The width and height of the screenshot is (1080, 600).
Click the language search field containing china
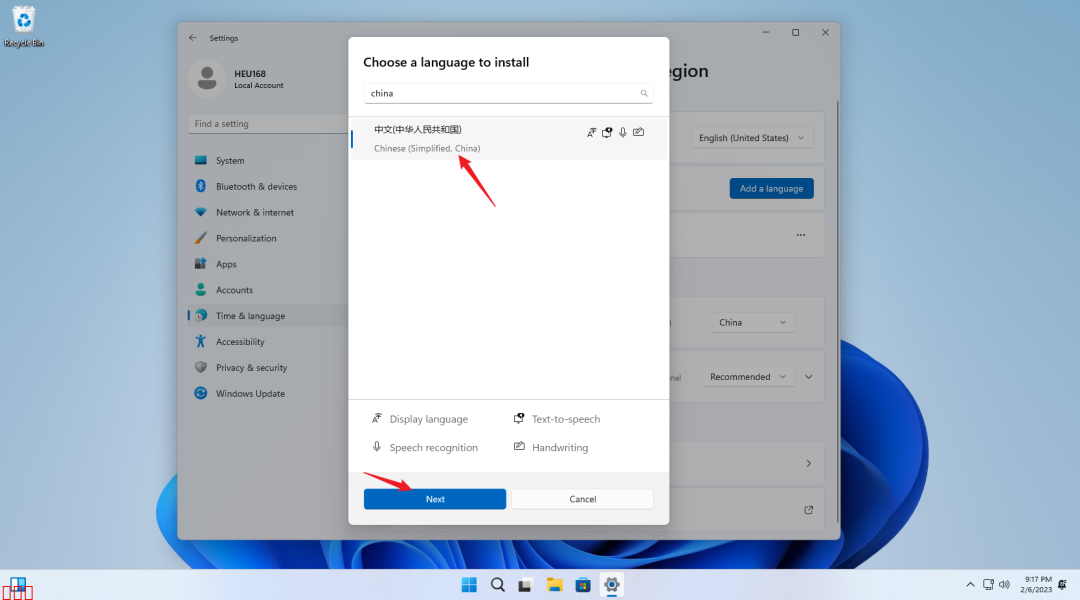508,93
